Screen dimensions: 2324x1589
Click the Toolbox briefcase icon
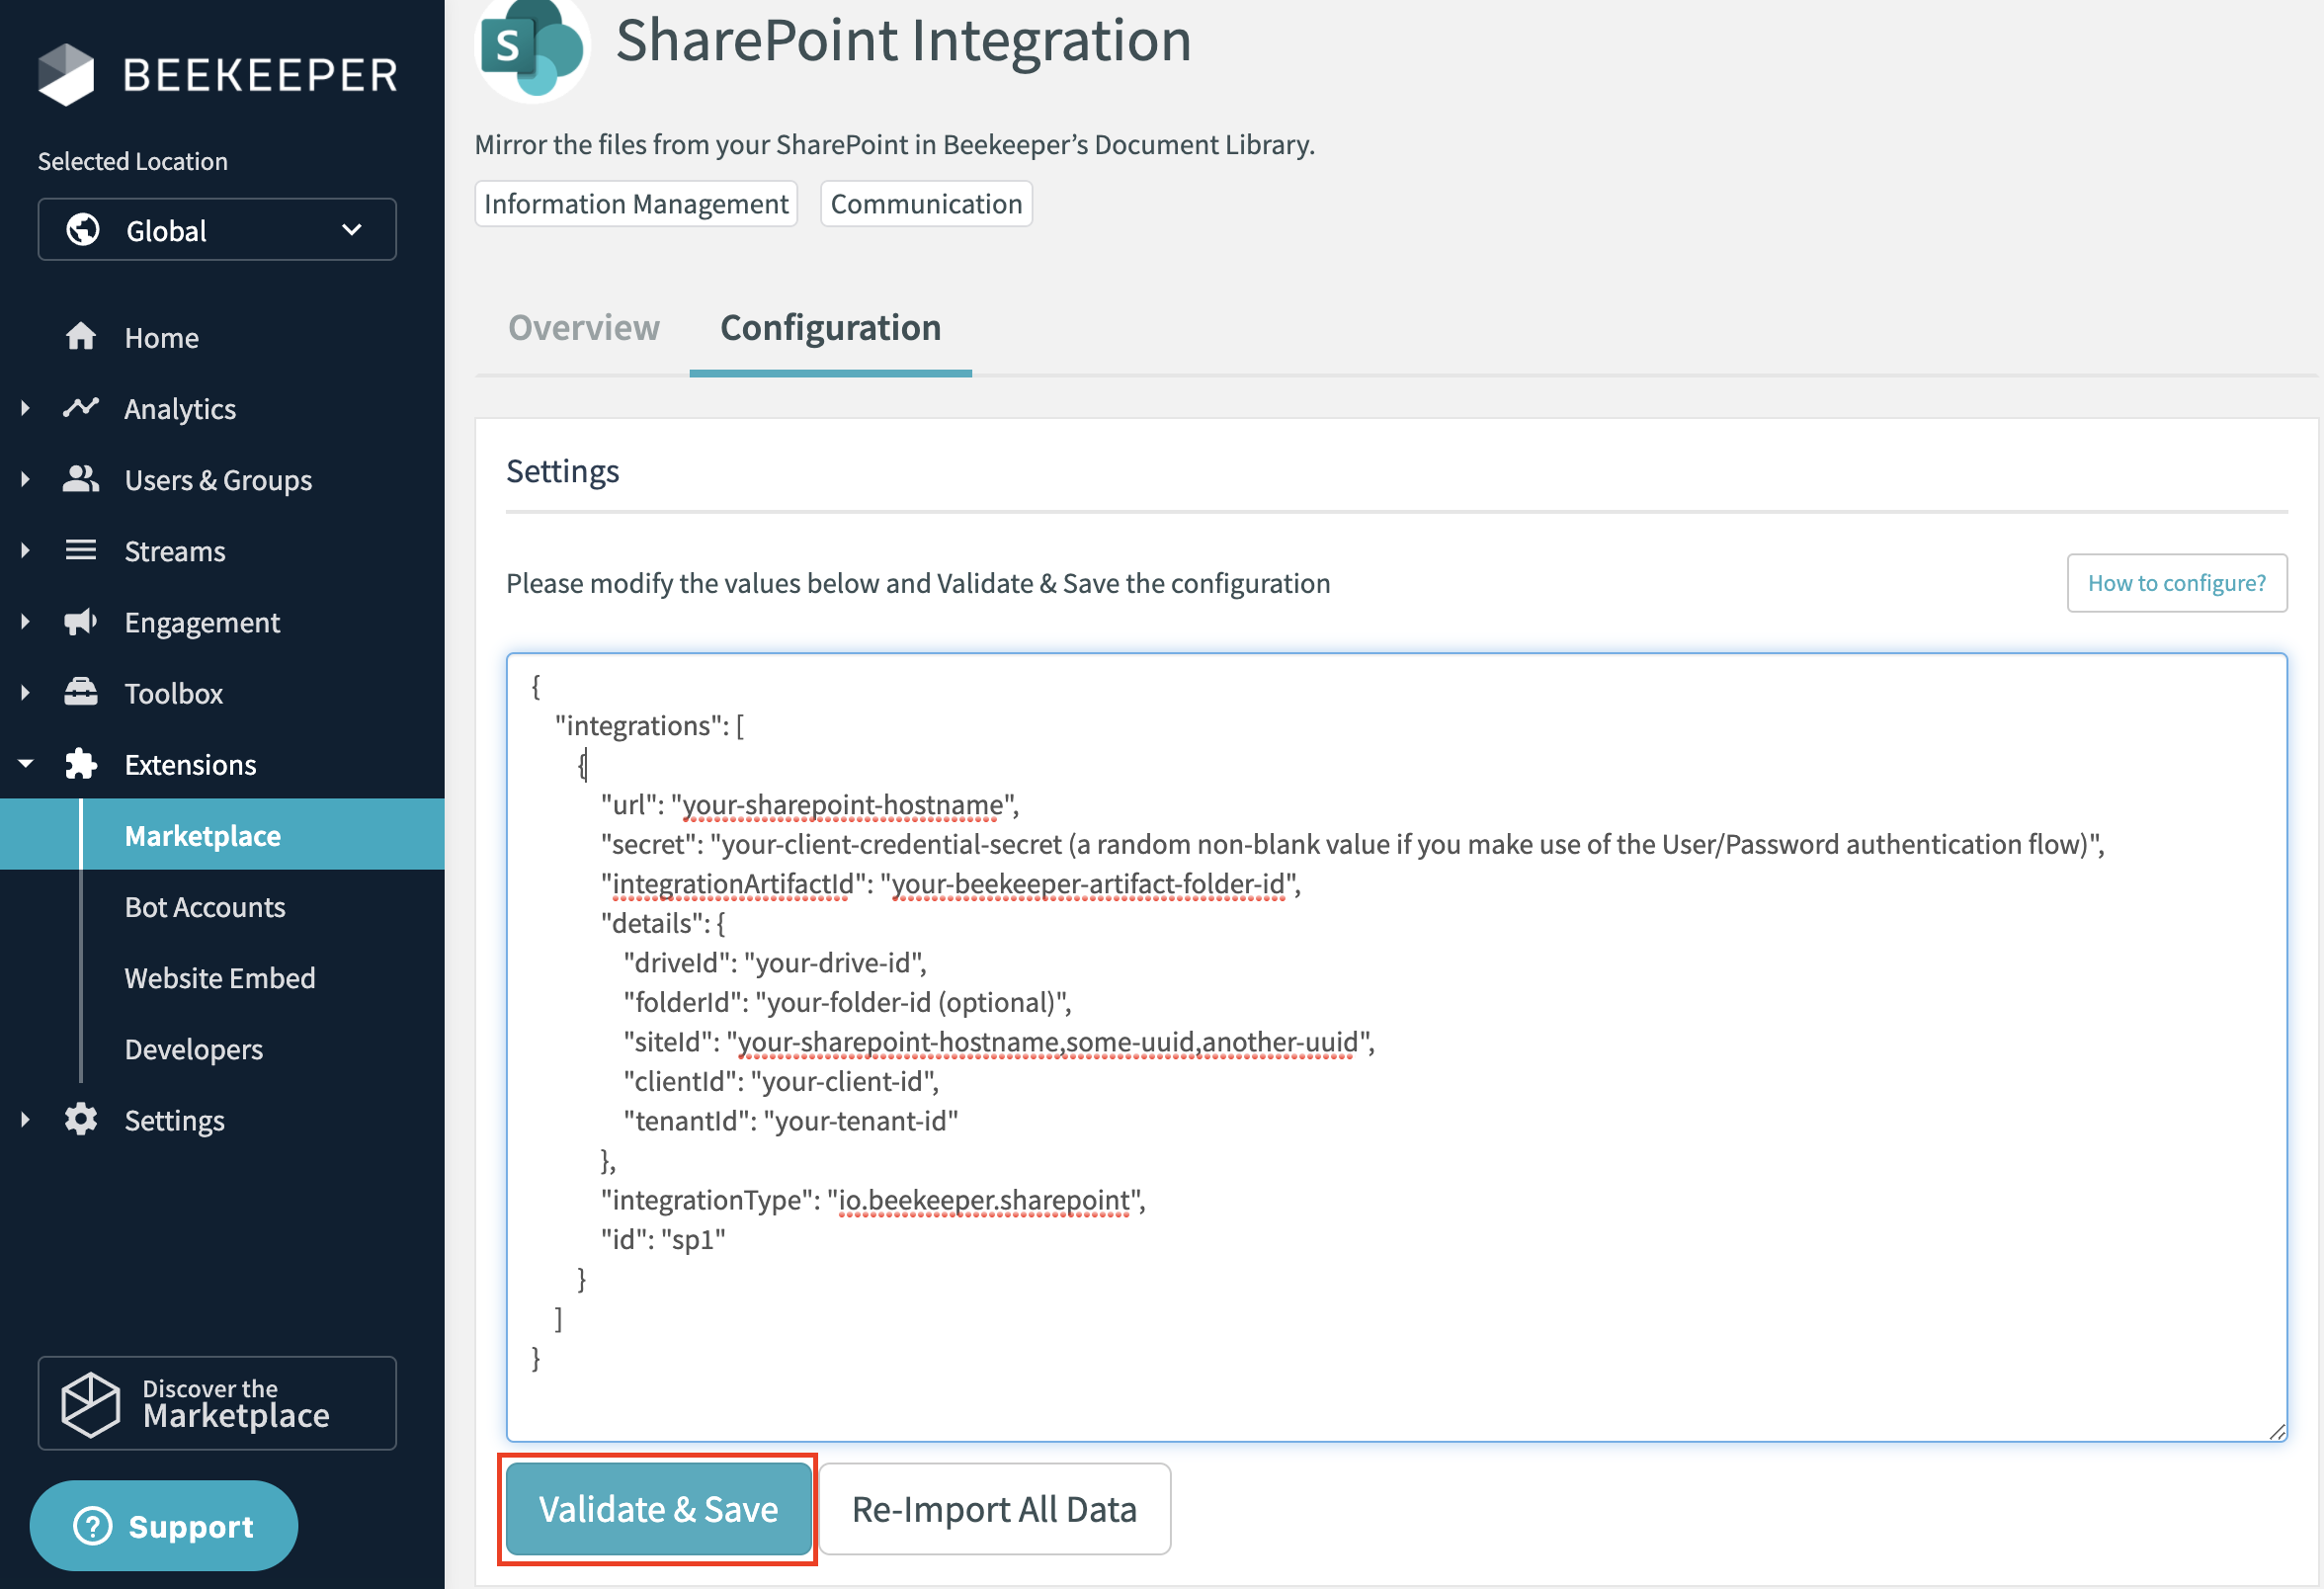point(81,692)
